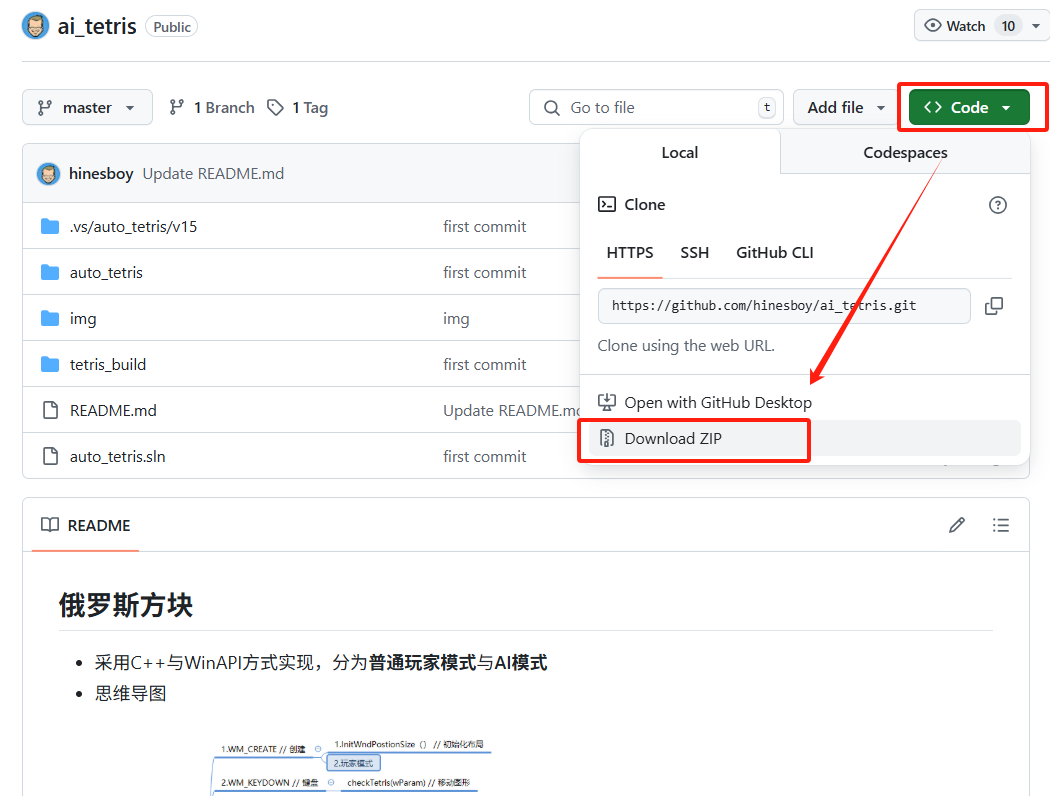Viewport: 1050px width, 796px height.
Task: Expand the Watch options dropdown arrow
Action: click(x=1035, y=26)
